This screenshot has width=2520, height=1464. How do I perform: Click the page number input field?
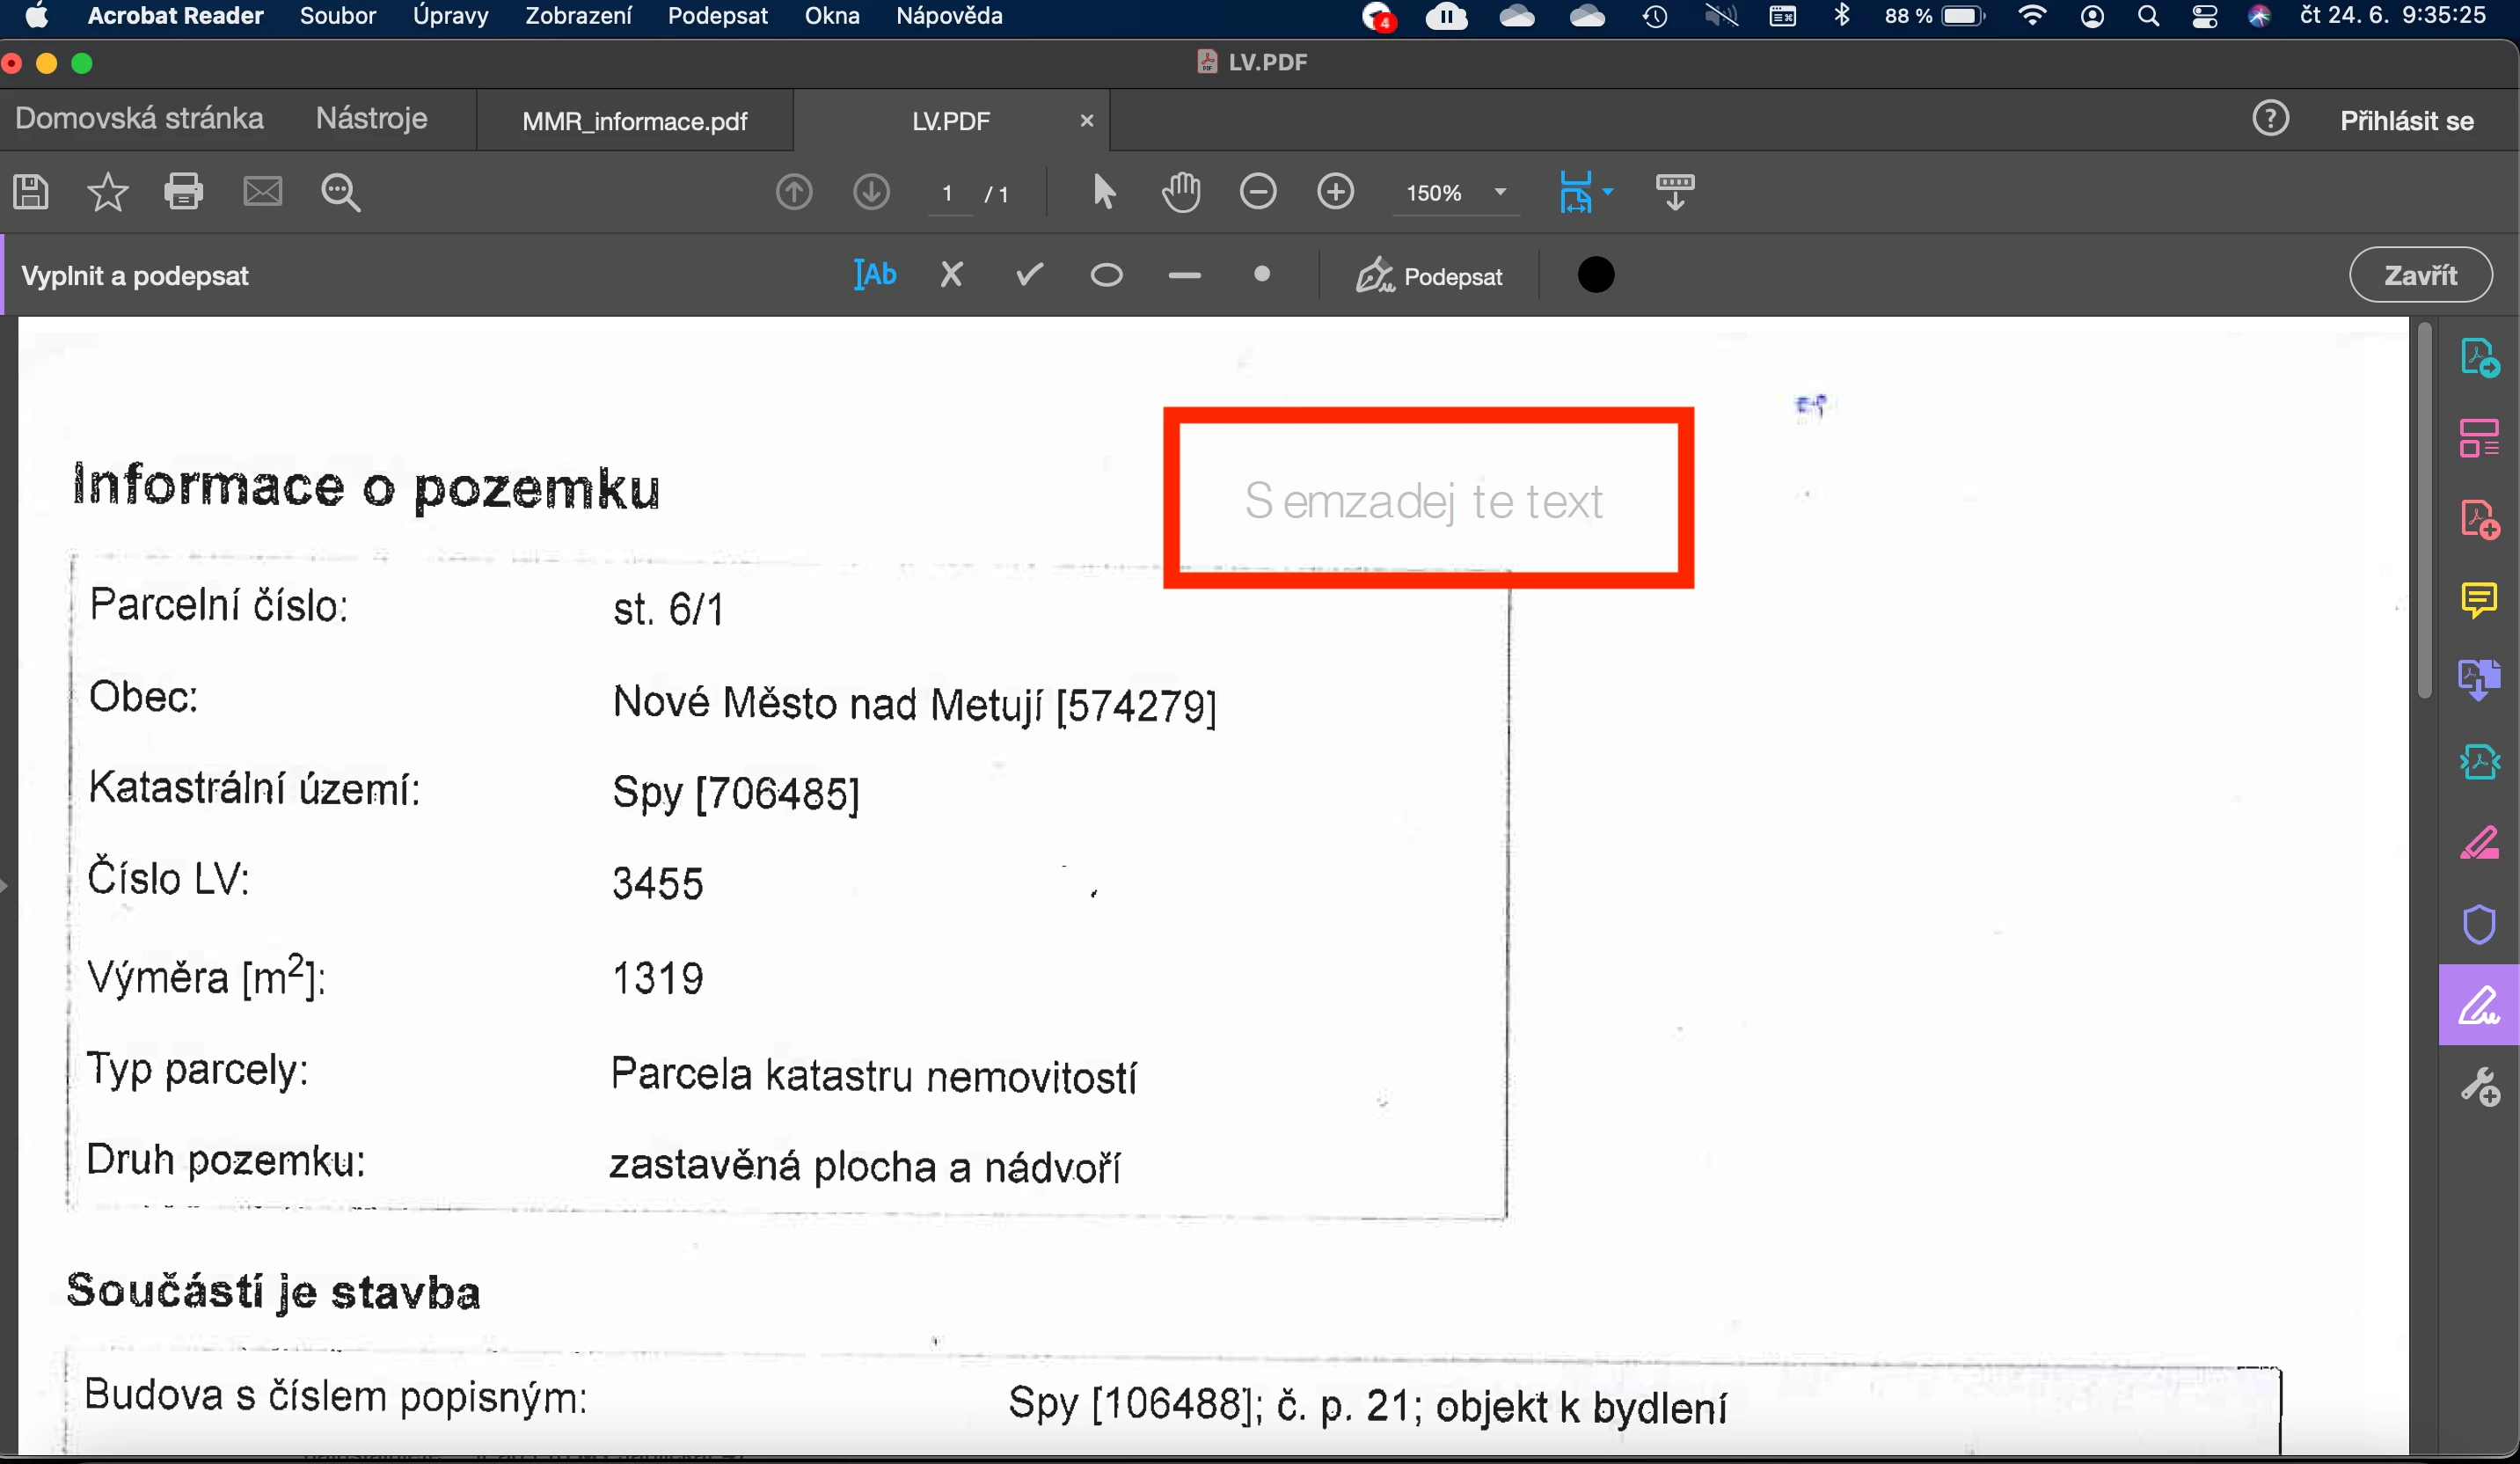pos(947,193)
